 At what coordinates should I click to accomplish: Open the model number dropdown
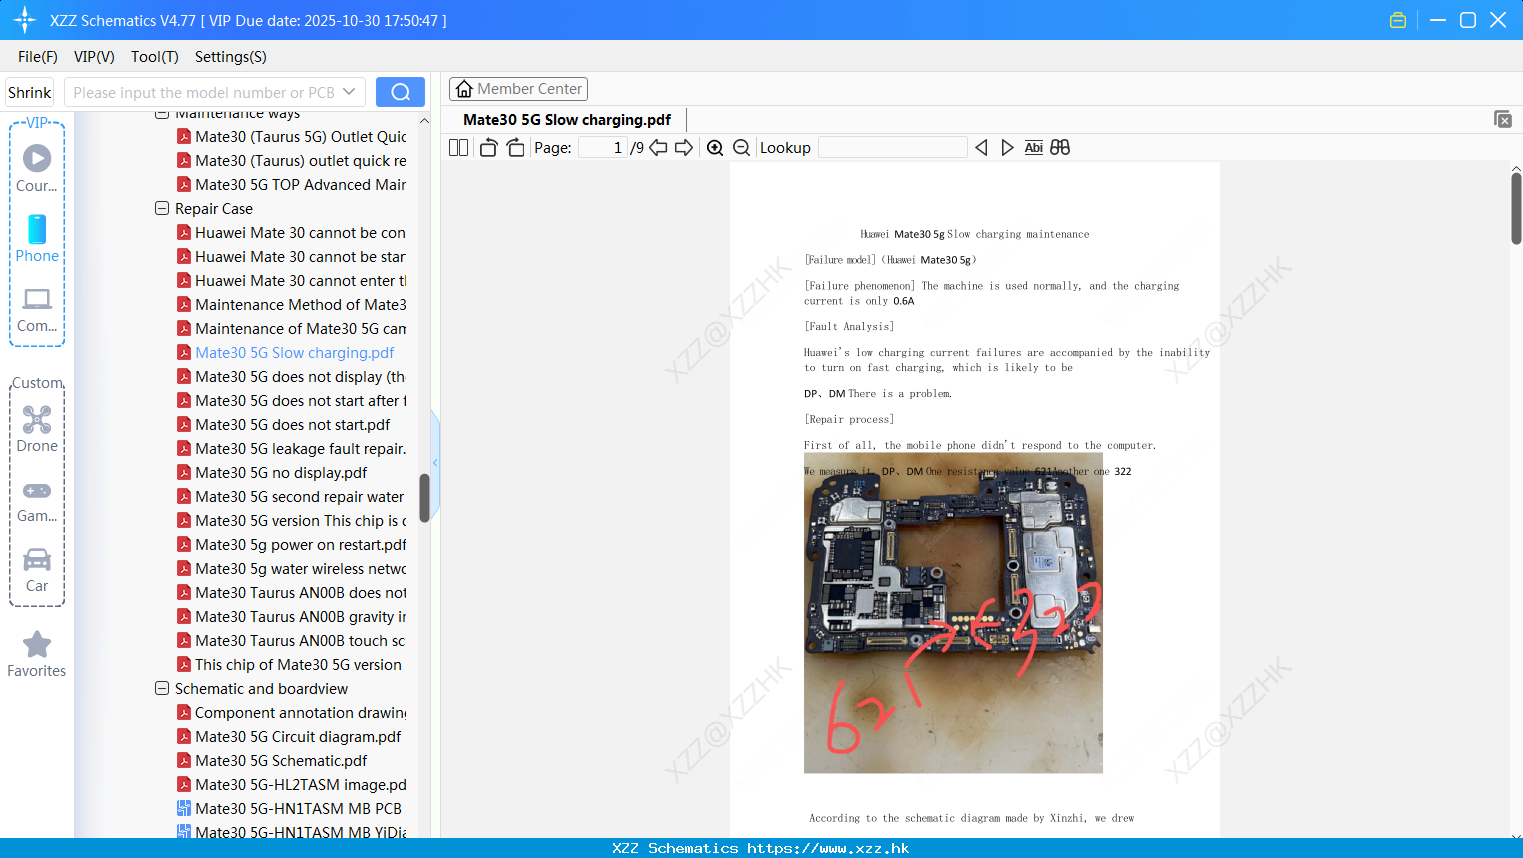click(349, 92)
